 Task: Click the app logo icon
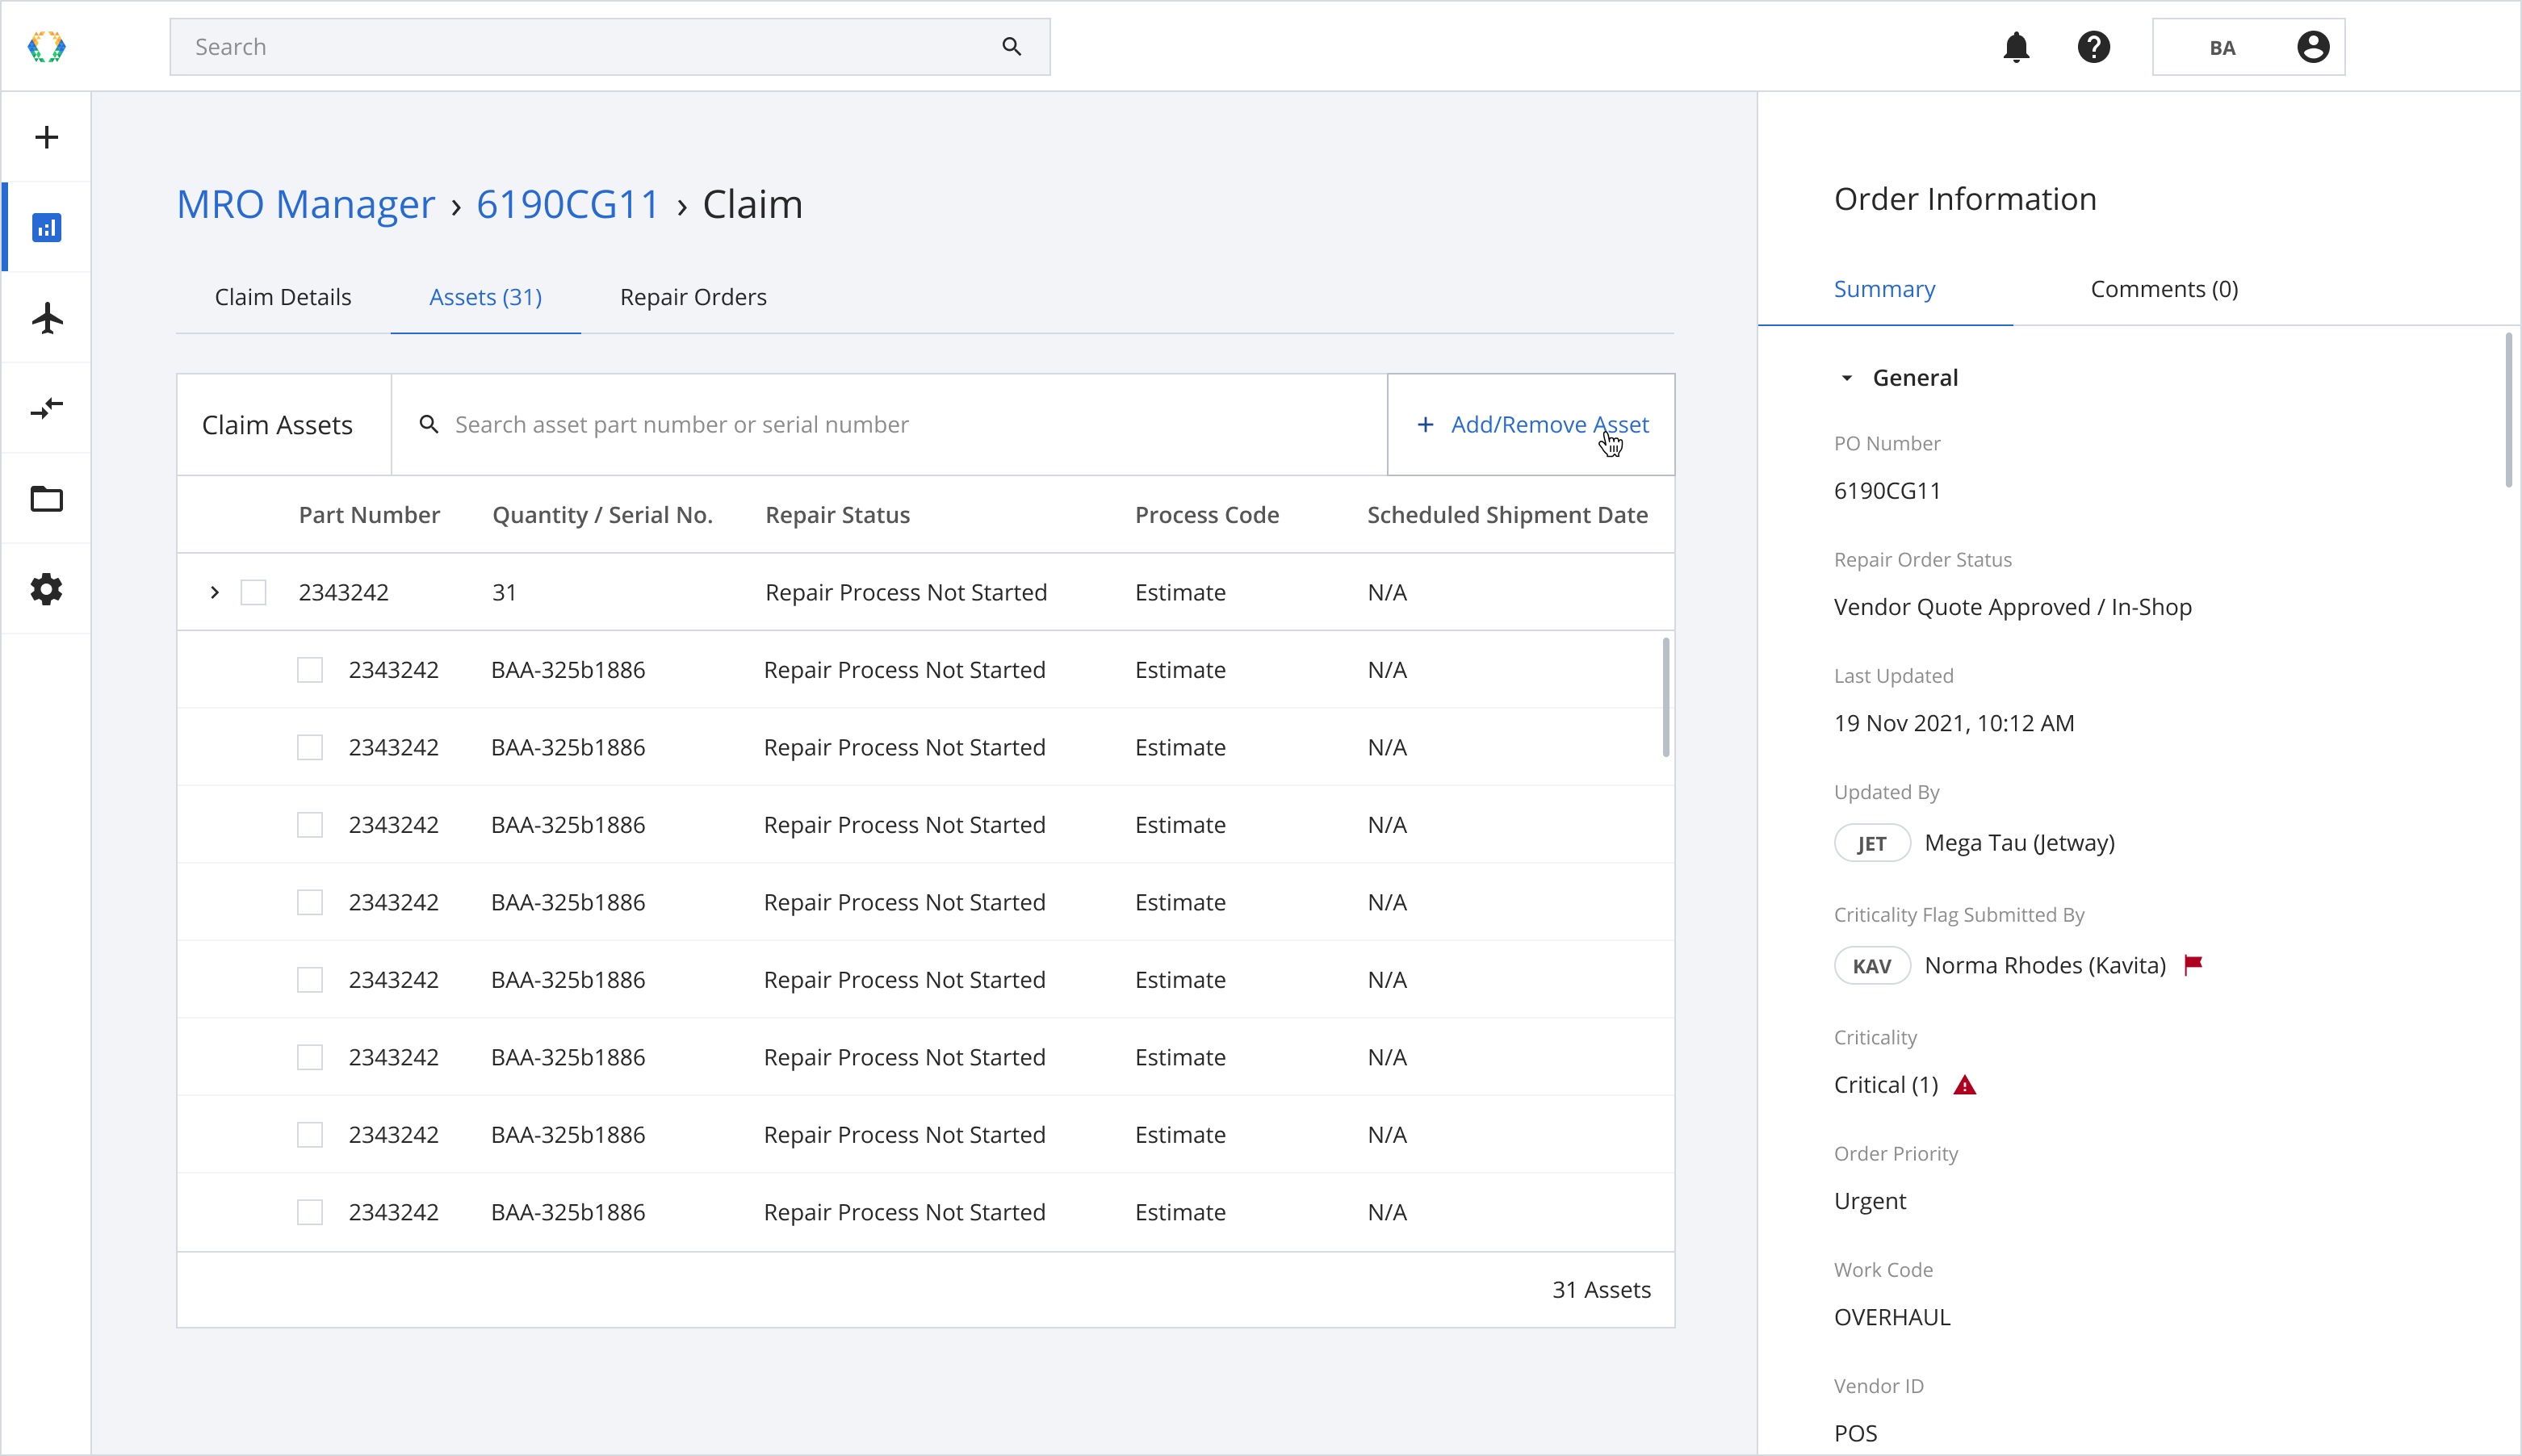click(x=46, y=46)
